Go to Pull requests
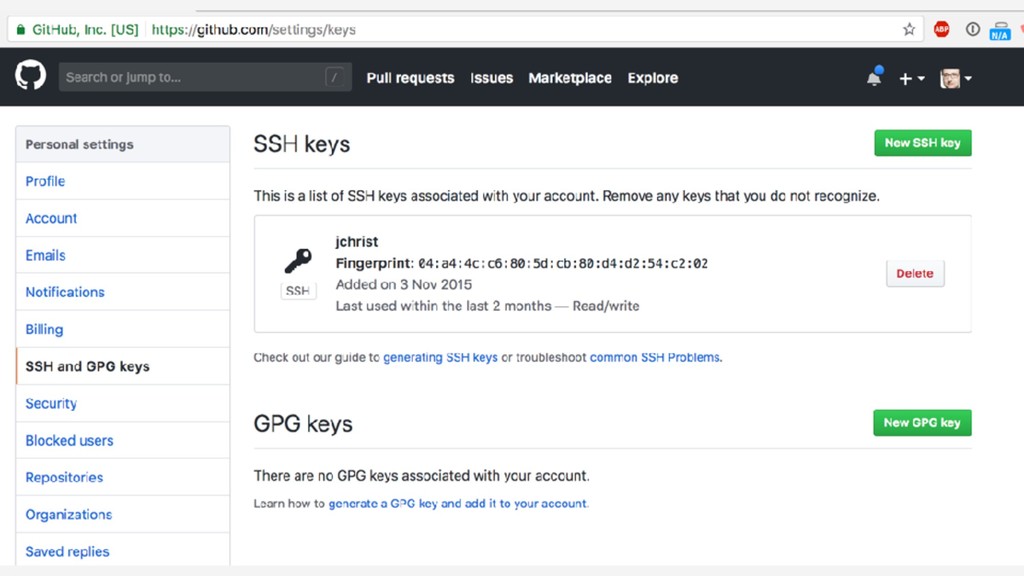 pos(410,78)
